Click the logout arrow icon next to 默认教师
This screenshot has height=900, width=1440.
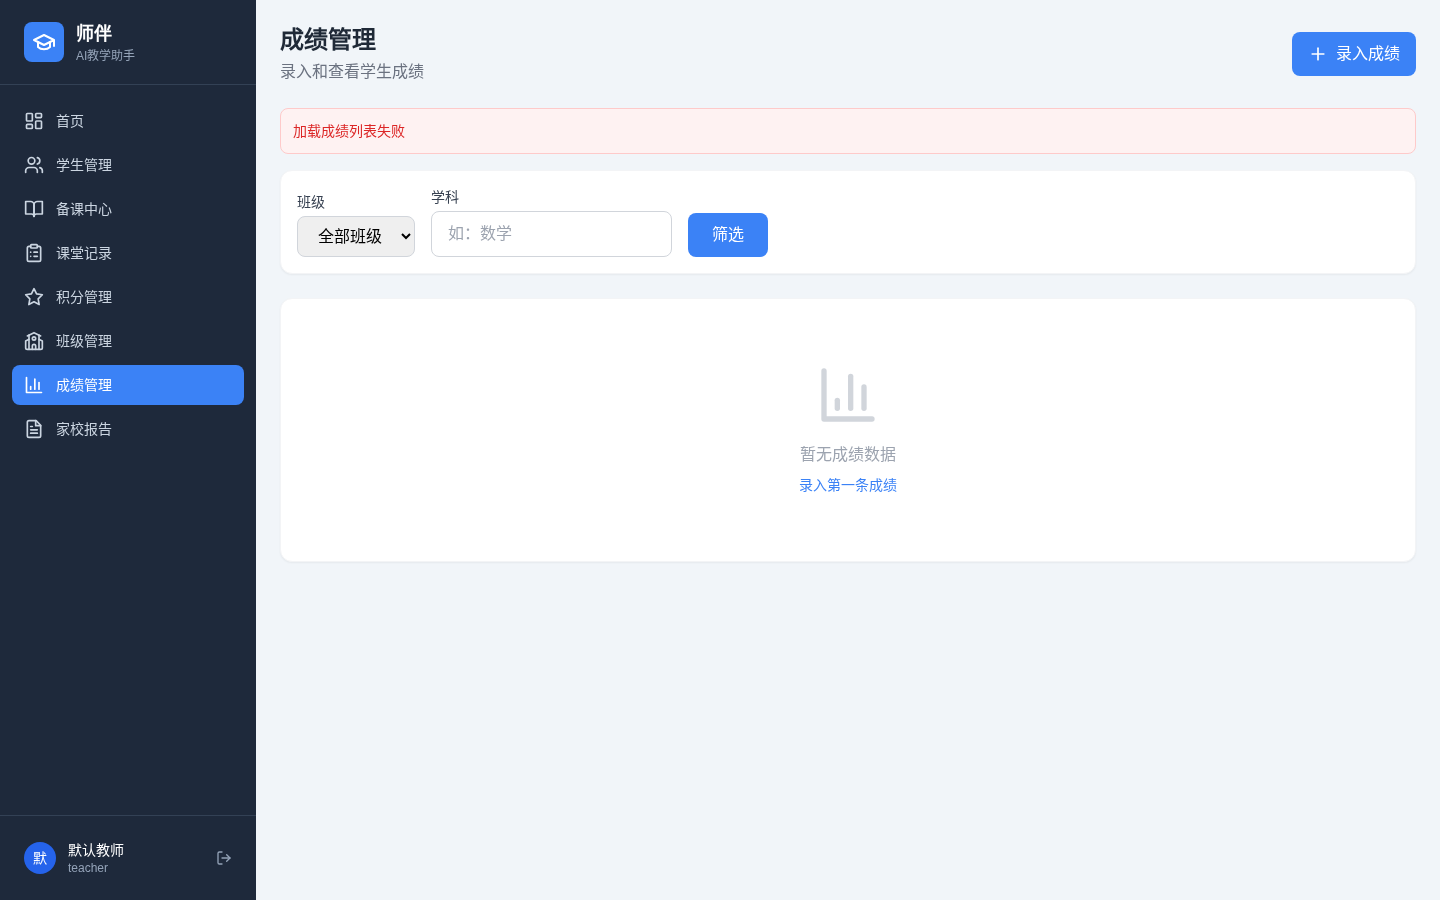point(224,858)
